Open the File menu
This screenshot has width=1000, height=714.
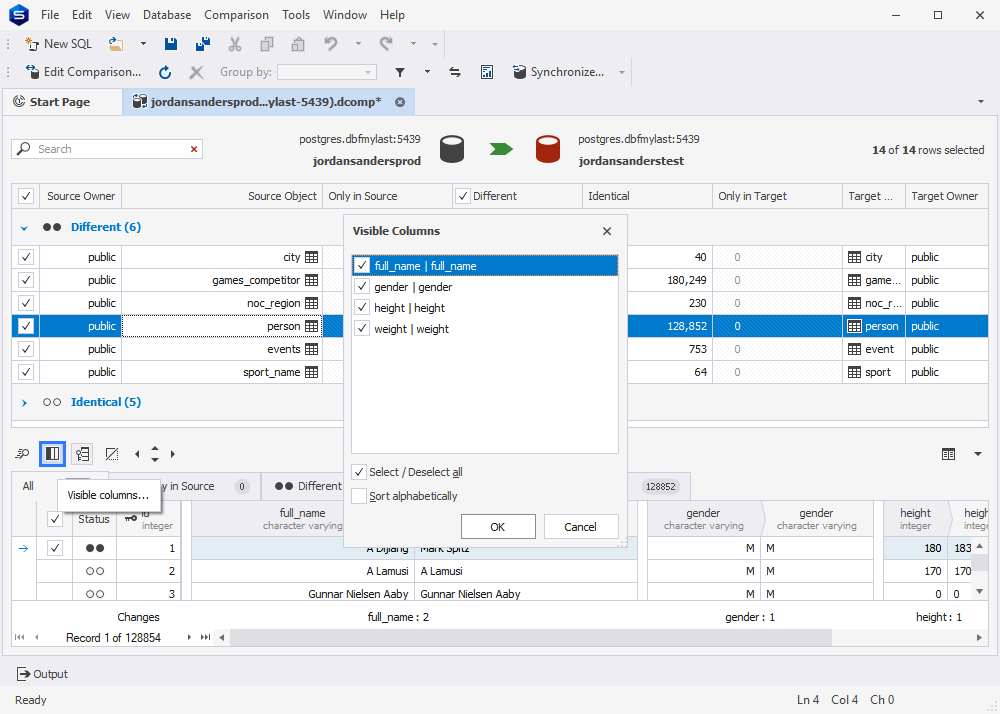(50, 15)
